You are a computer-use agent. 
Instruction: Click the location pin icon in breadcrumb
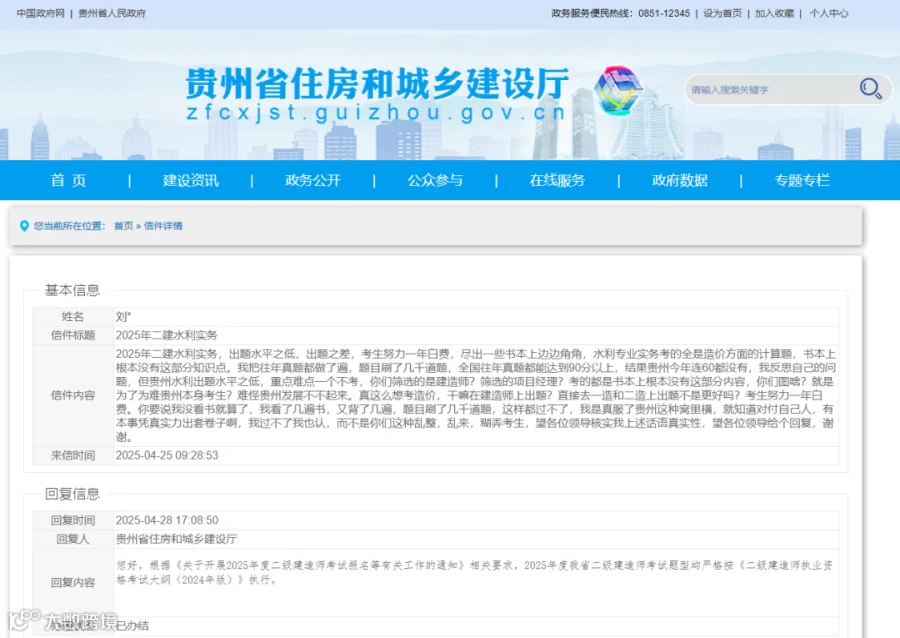(x=24, y=226)
